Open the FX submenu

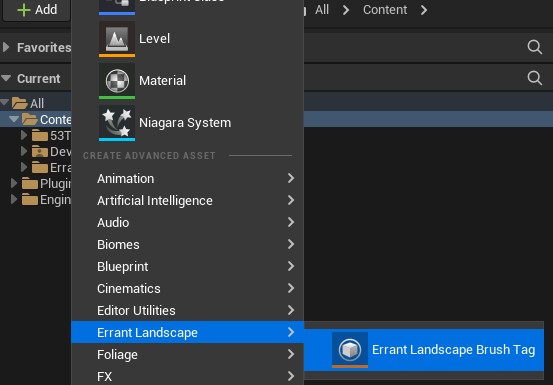(188, 376)
